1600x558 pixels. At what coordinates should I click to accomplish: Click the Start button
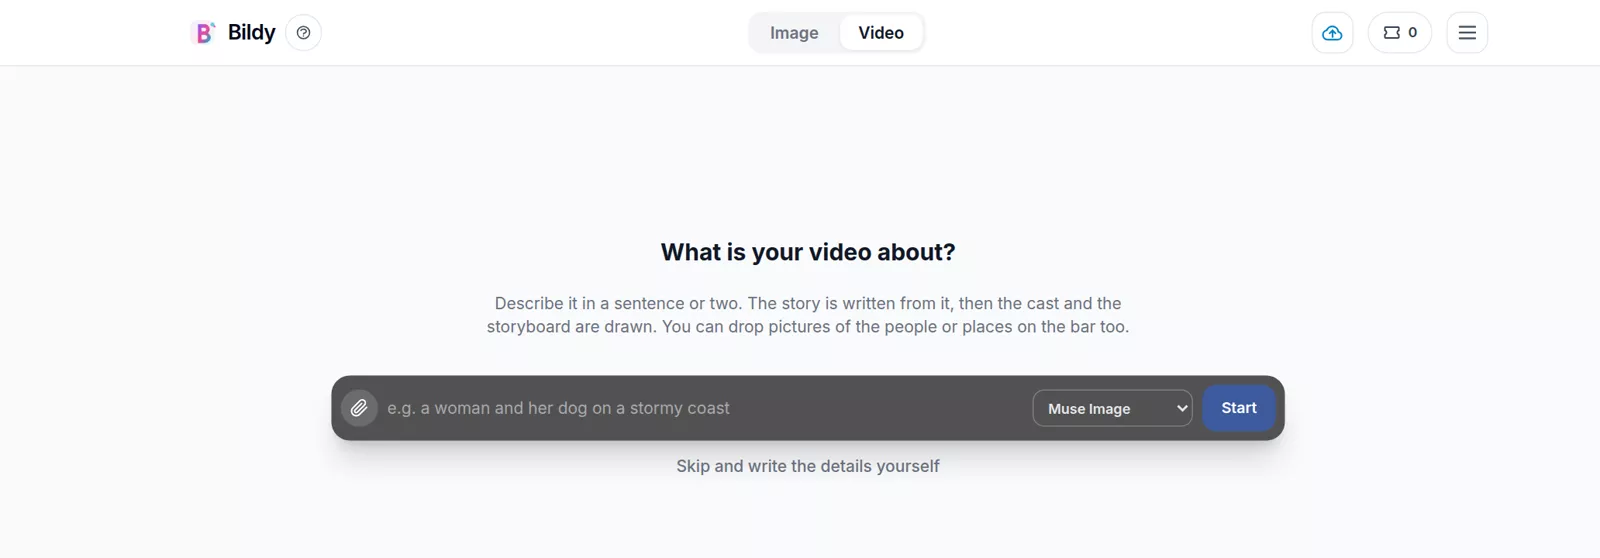[x=1239, y=408]
